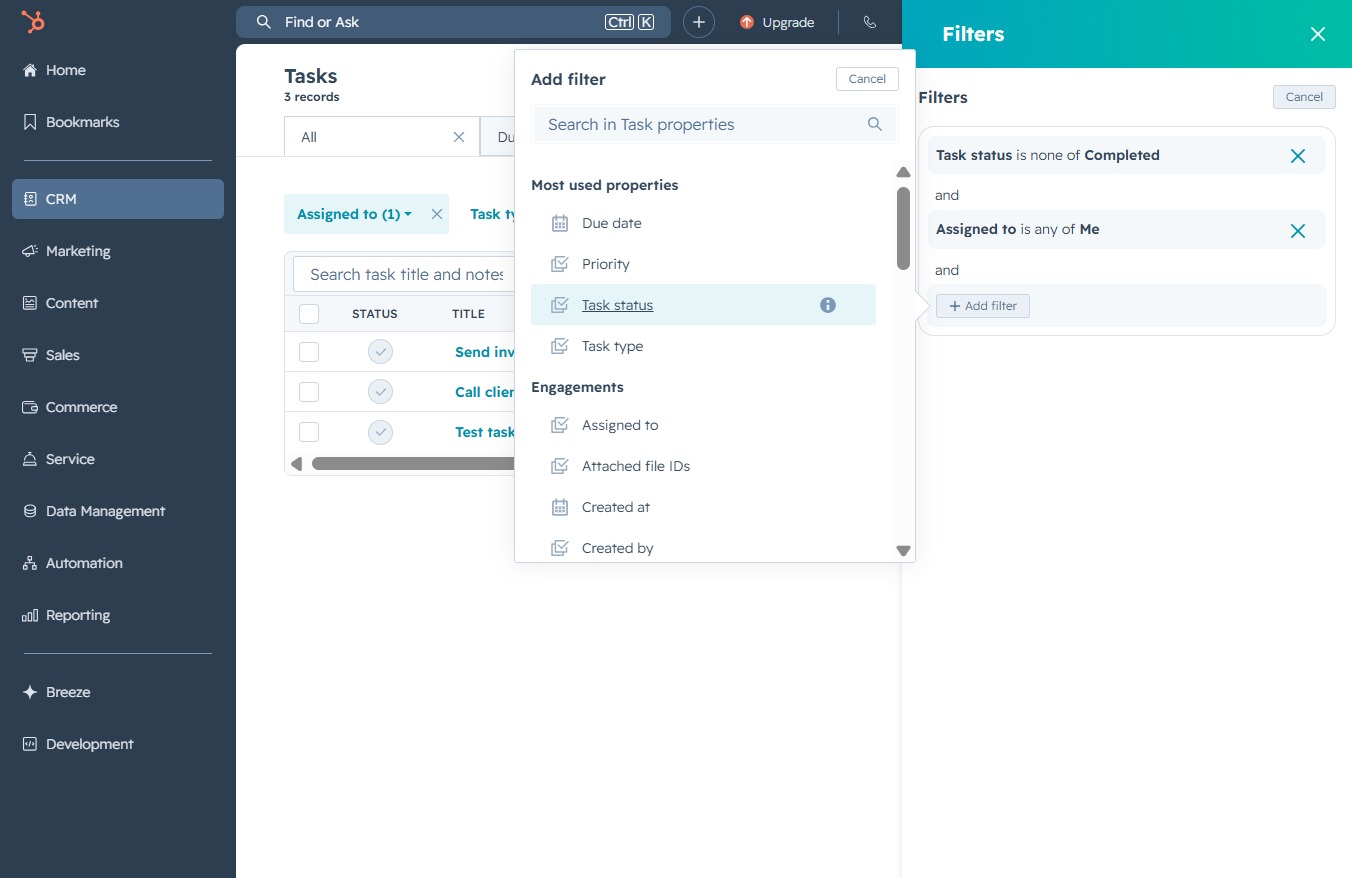Image resolution: width=1352 pixels, height=878 pixels.
Task: Click the Reporting bar chart icon
Action: [x=29, y=615]
